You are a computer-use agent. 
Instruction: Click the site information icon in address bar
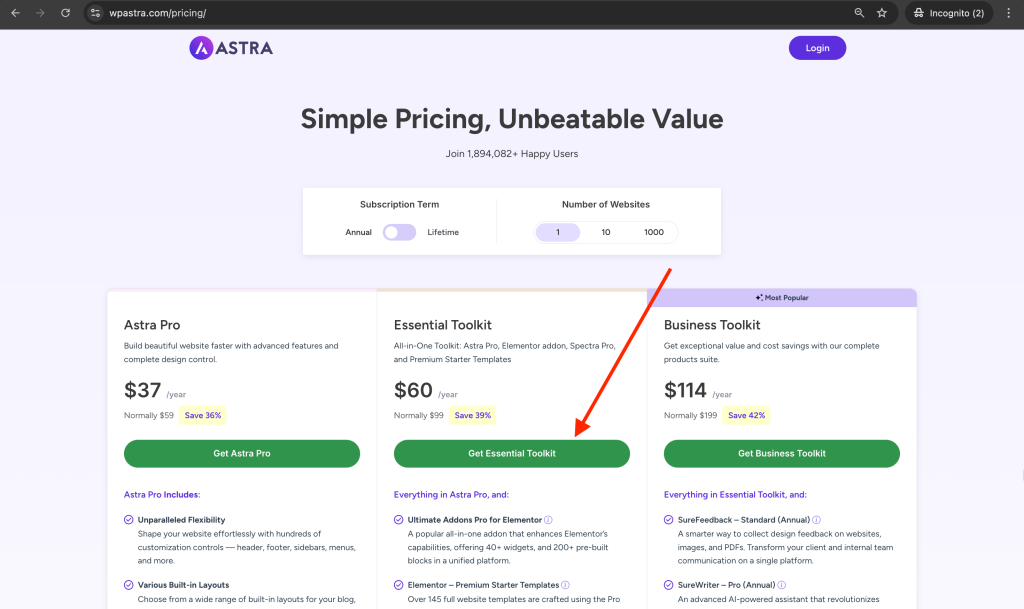(x=95, y=13)
